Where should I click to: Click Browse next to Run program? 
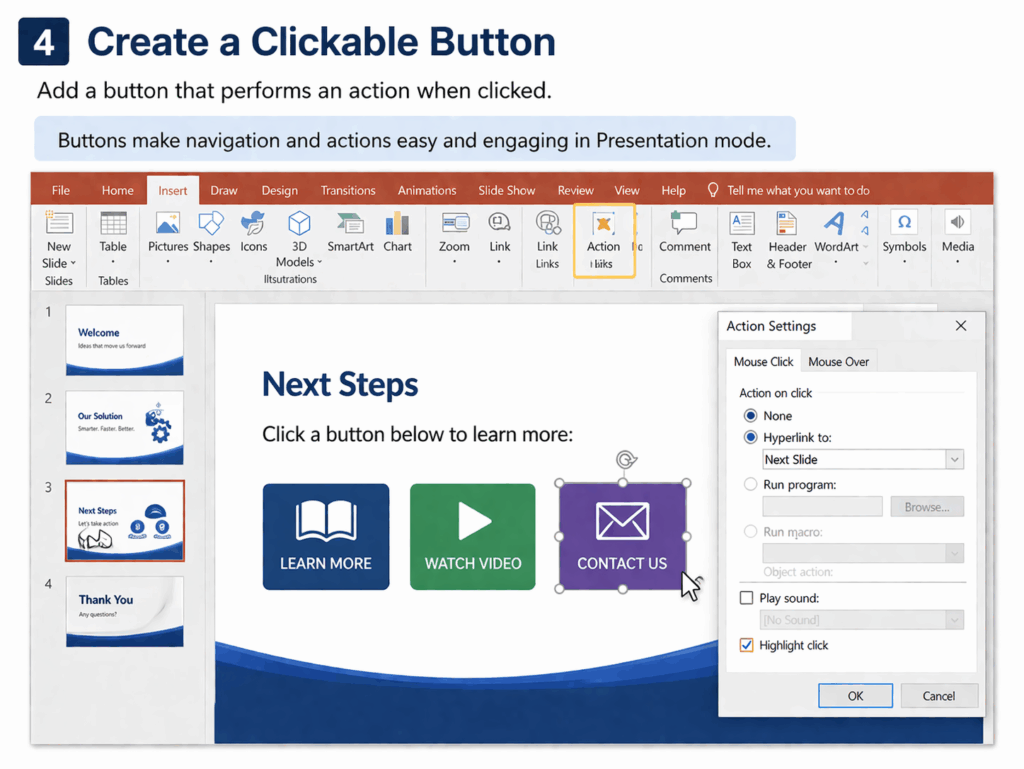coord(927,506)
